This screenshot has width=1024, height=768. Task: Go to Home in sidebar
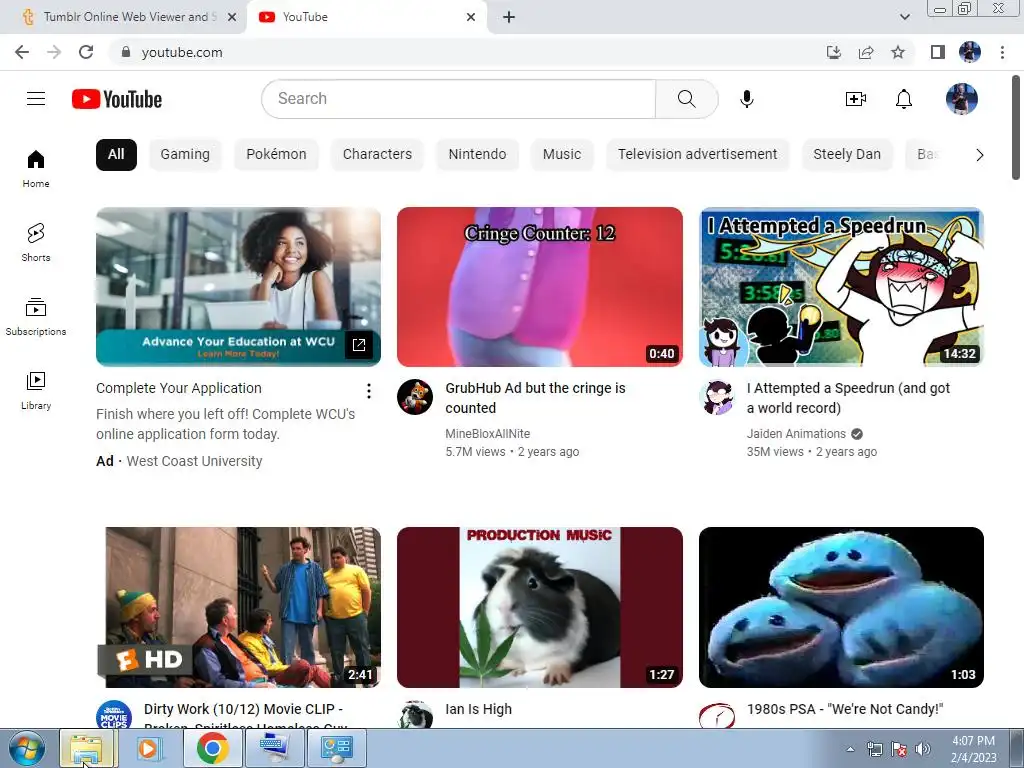36,168
